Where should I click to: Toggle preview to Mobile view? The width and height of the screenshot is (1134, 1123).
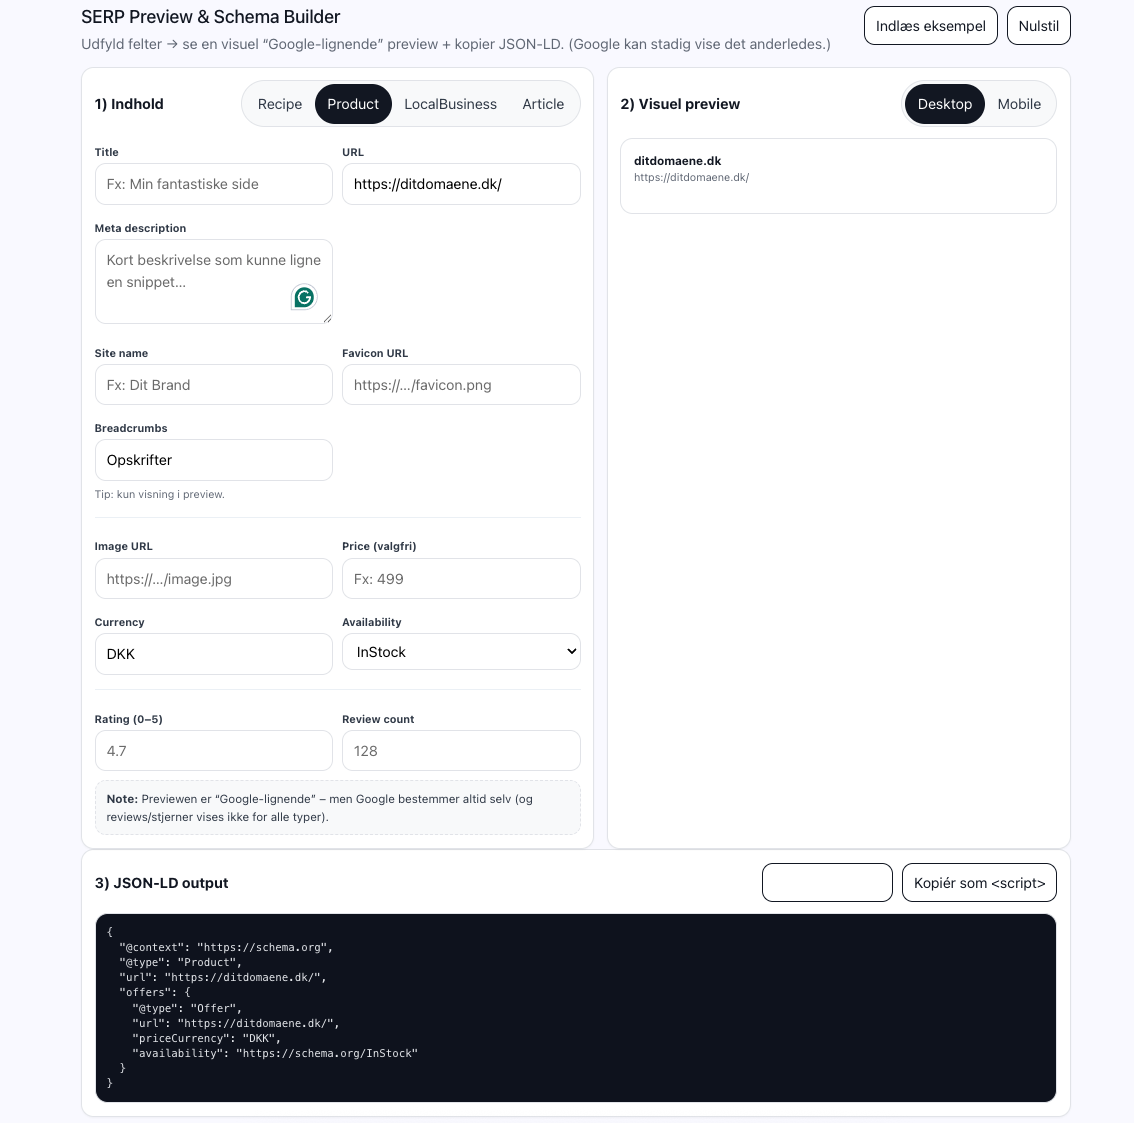1018,104
